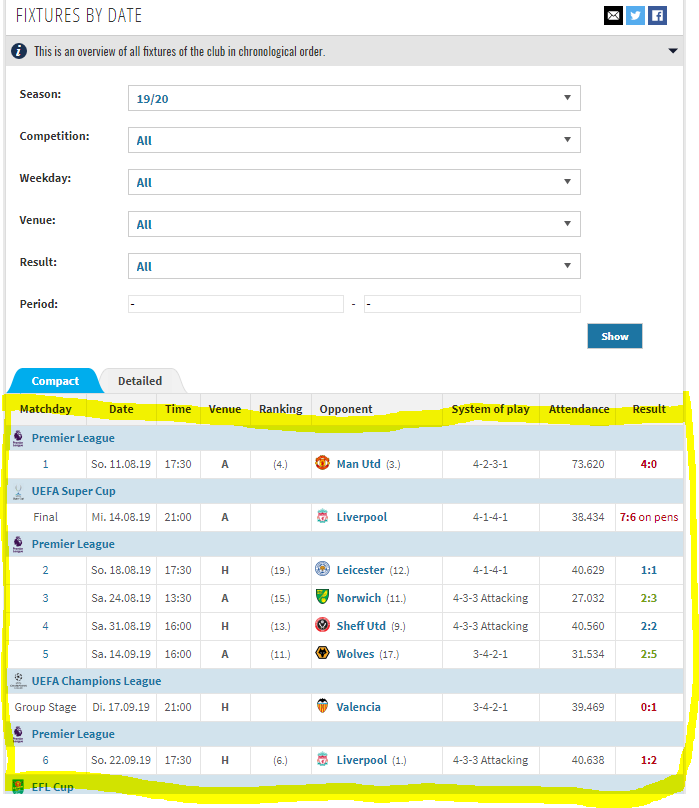Viewport: 699px width, 808px height.
Task: Open the 0:1 result against Valencia
Action: pyautogui.click(x=648, y=707)
